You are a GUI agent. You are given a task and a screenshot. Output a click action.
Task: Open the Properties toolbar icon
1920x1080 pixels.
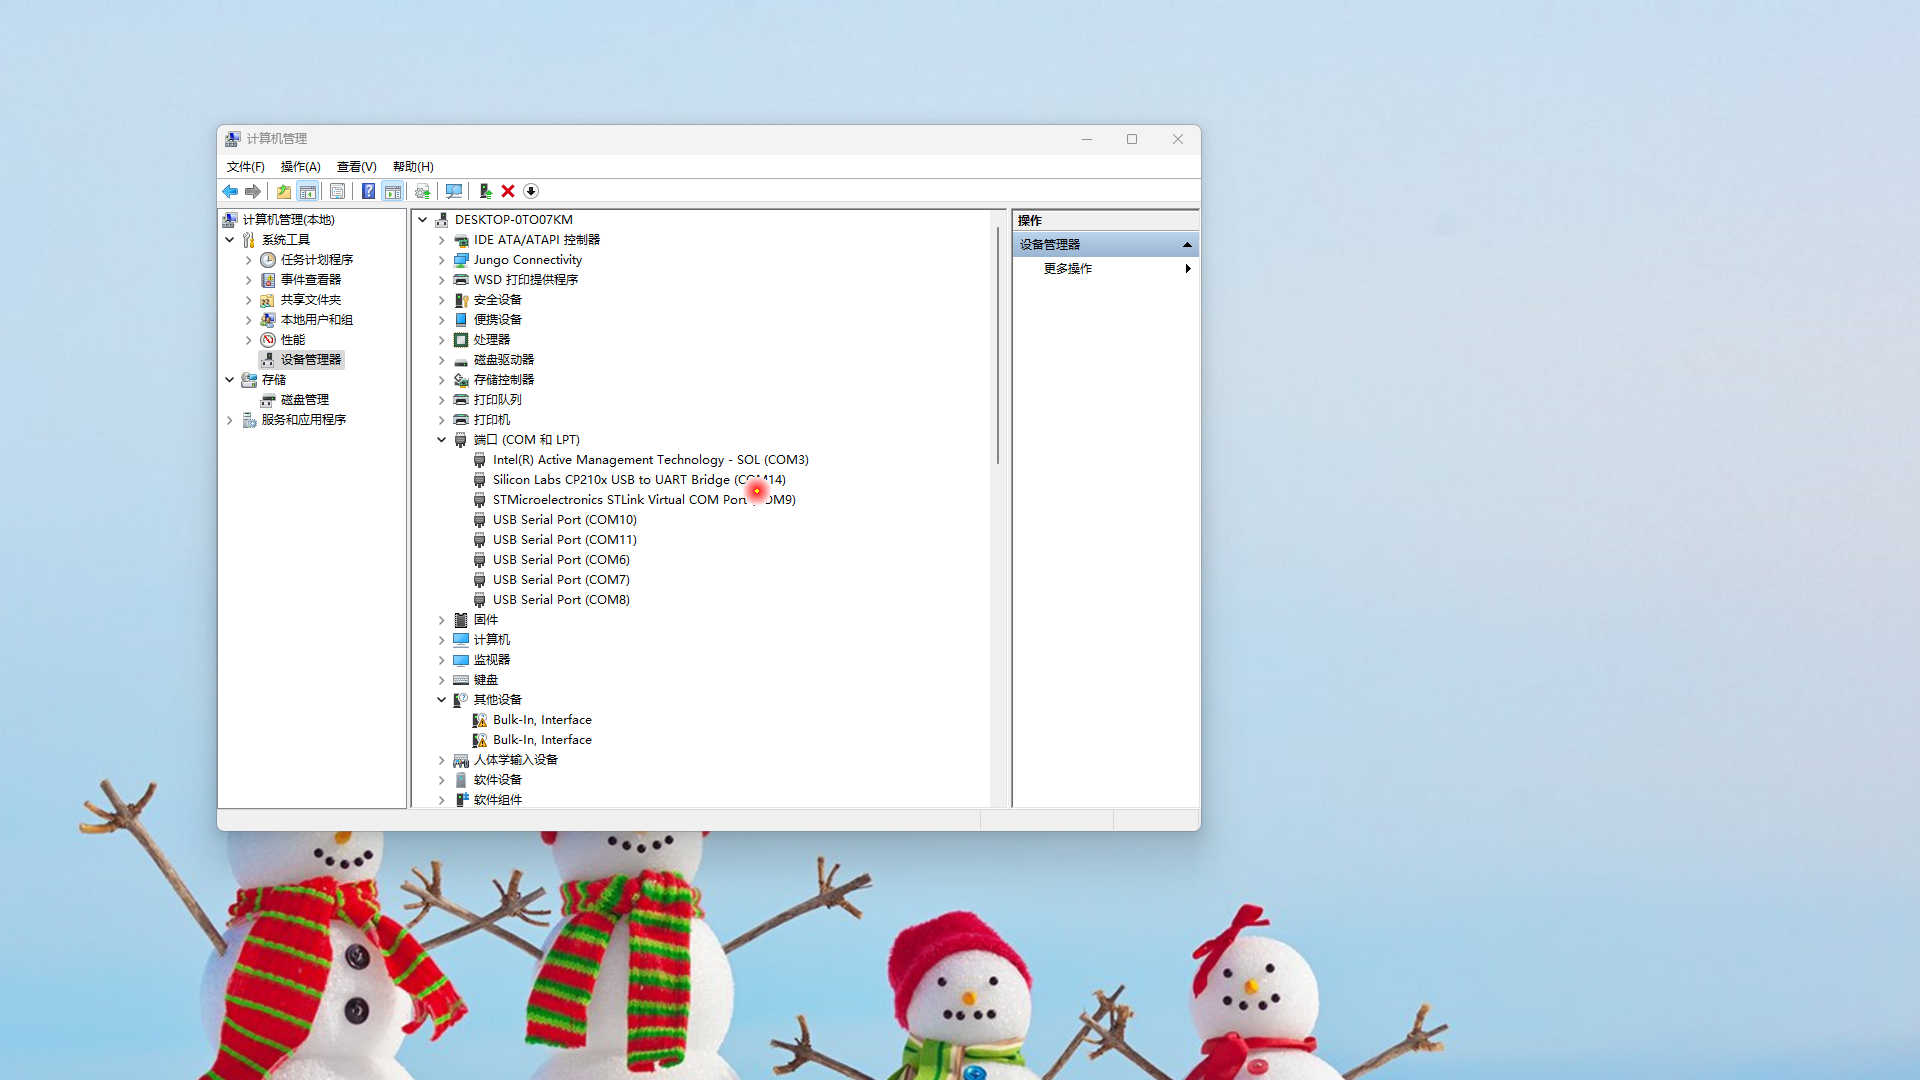(x=338, y=191)
